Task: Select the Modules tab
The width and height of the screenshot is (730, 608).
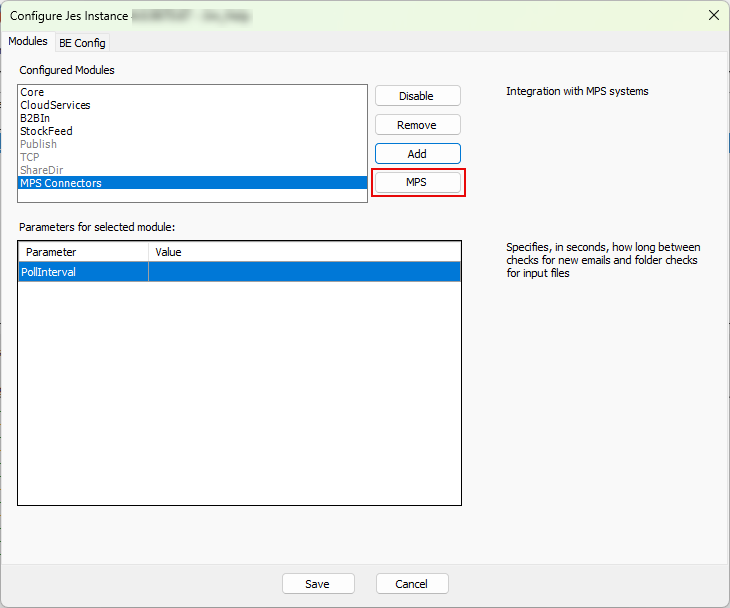Action: (x=28, y=41)
